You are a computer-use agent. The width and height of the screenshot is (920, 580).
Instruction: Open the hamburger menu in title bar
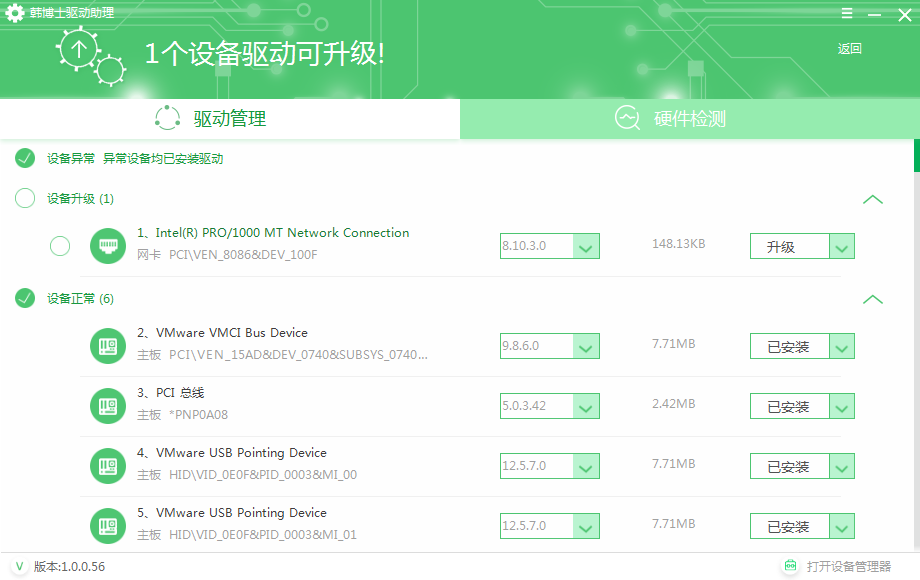847,13
